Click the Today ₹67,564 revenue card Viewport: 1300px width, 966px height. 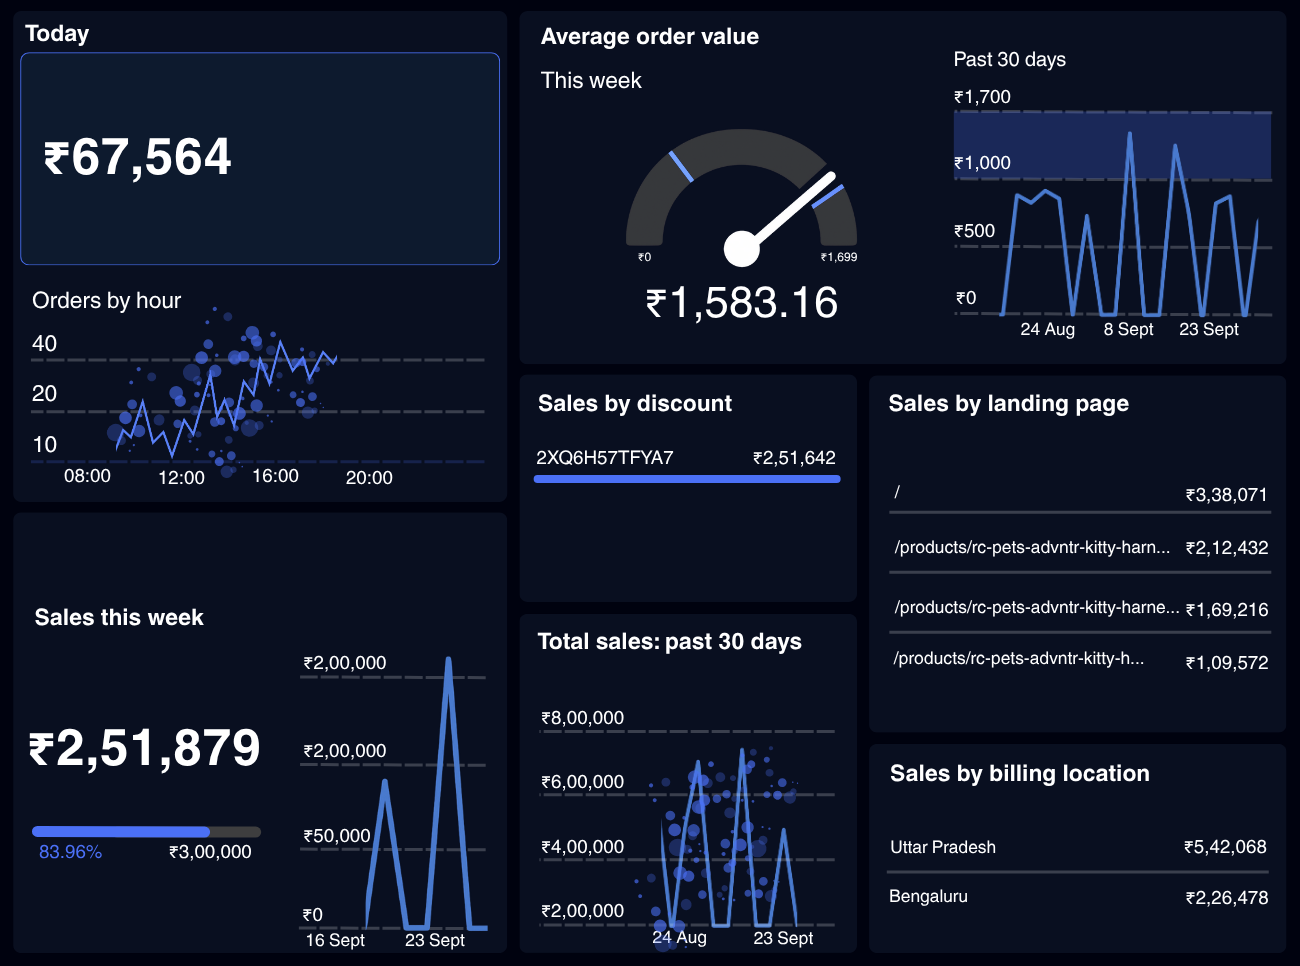[x=259, y=158]
